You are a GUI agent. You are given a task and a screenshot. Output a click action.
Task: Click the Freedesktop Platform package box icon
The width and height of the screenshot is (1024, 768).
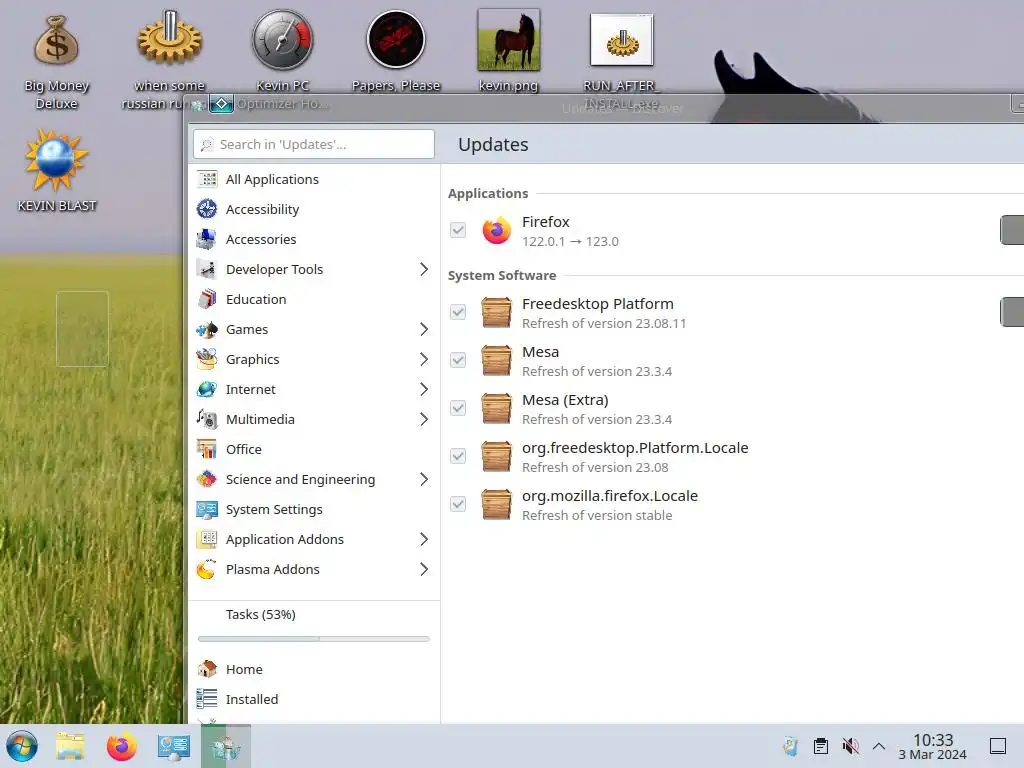496,312
